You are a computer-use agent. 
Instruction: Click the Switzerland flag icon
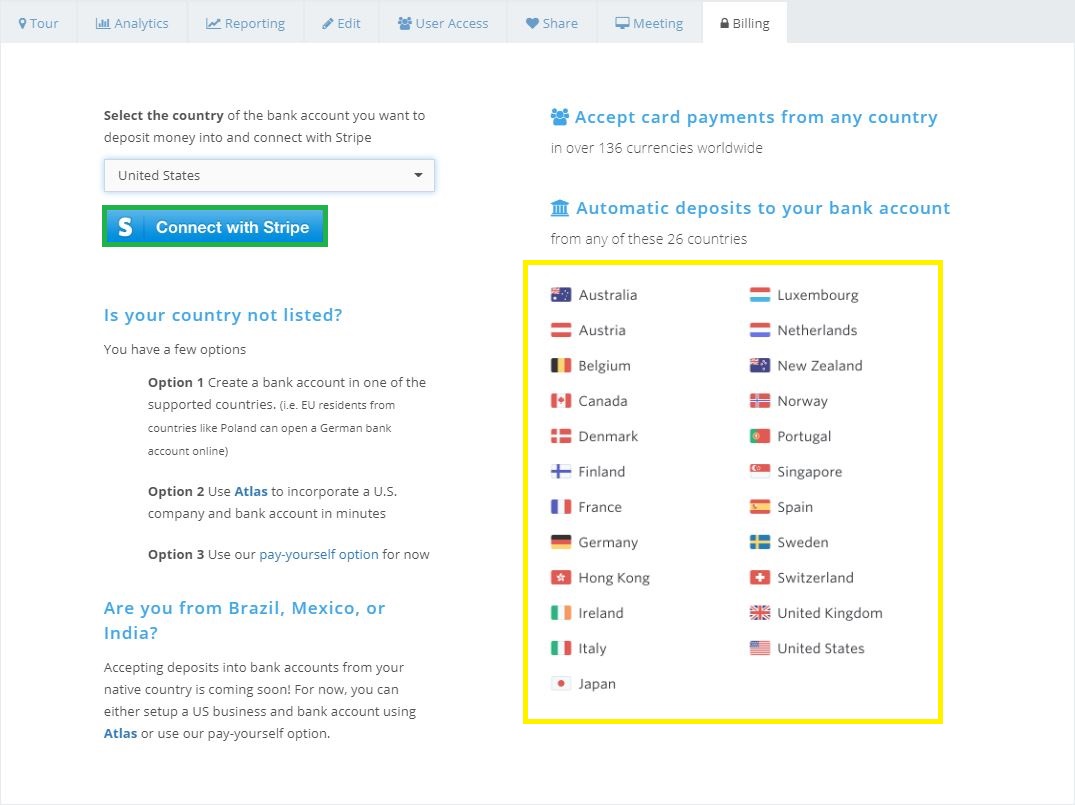point(760,577)
